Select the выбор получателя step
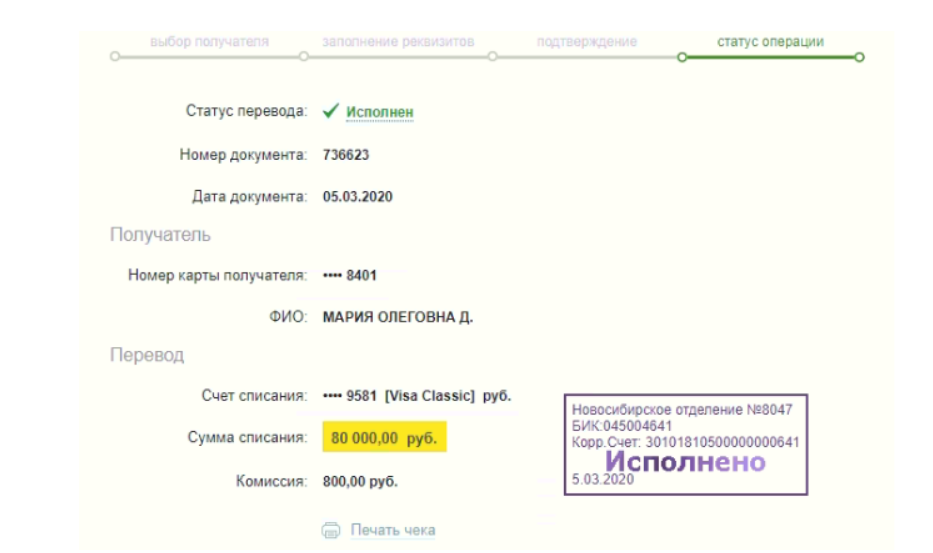933x553 pixels. pos(209,42)
